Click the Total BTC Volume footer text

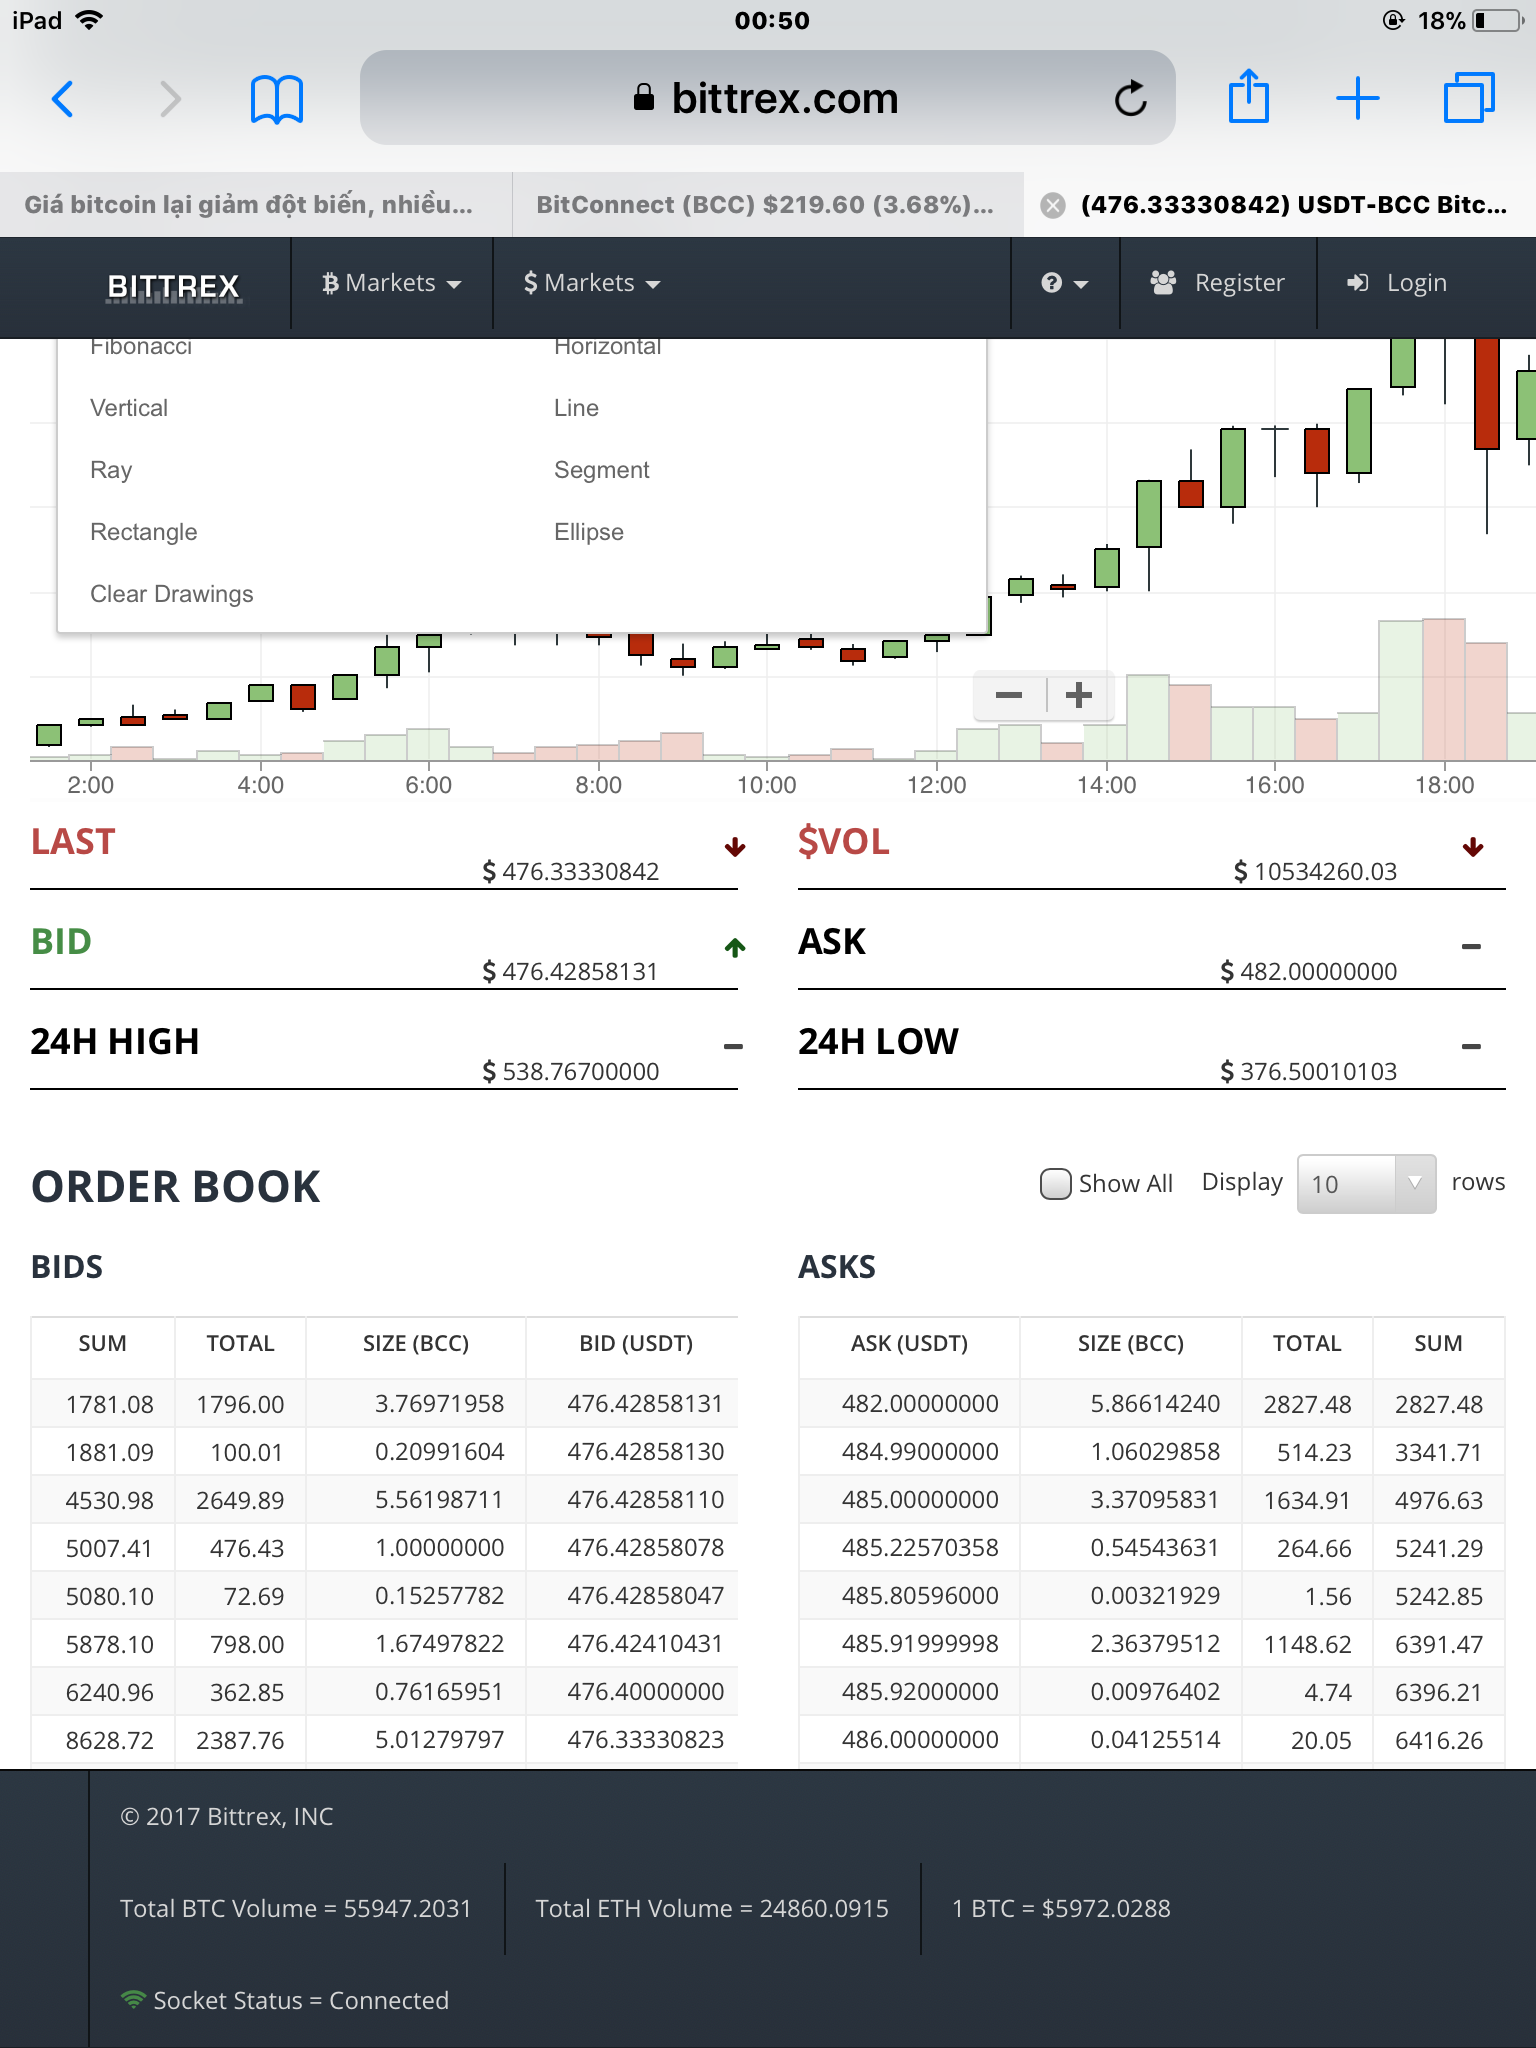(x=295, y=1909)
